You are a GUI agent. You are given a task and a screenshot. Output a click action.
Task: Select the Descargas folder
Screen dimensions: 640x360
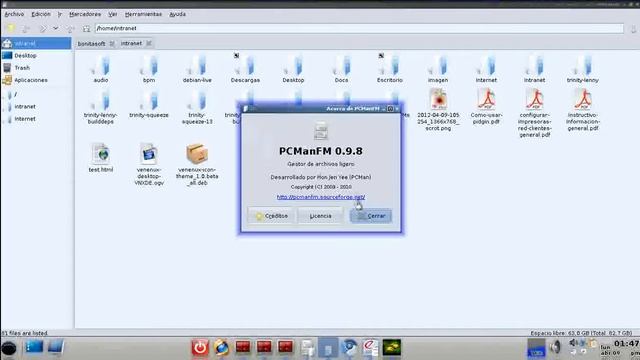click(245, 69)
